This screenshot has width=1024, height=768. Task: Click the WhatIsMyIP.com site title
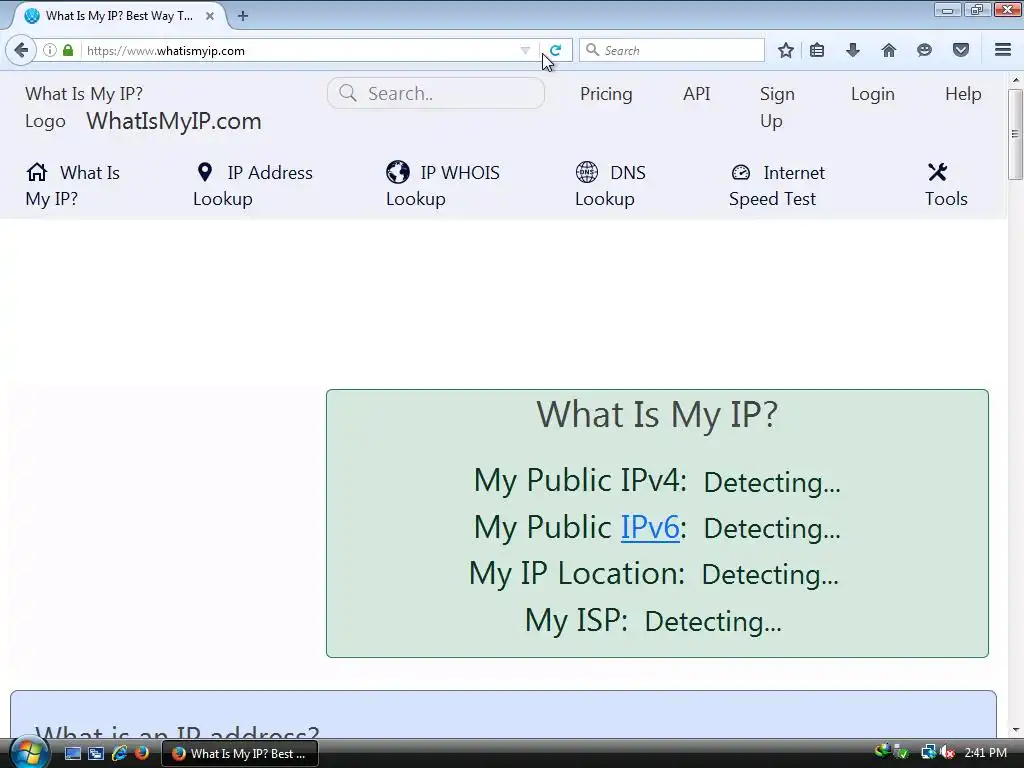click(x=174, y=121)
